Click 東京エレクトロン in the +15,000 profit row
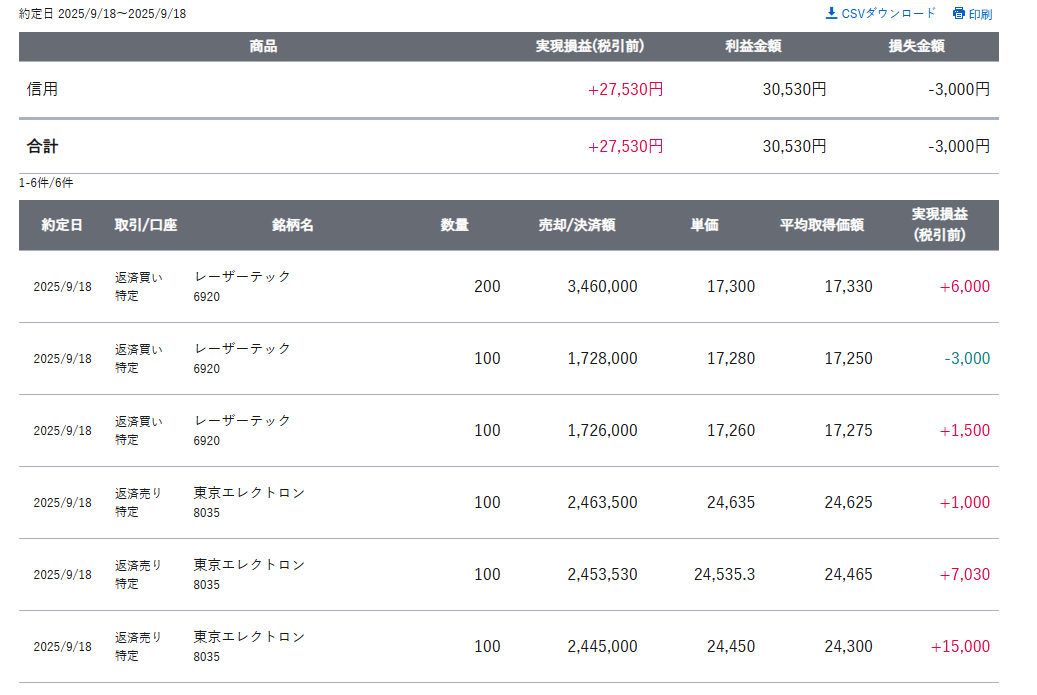 click(x=249, y=636)
